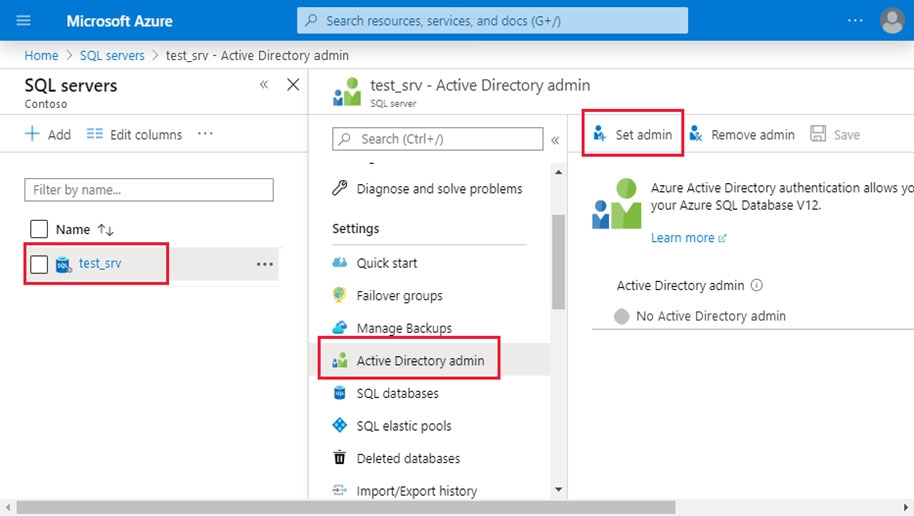Collapse the resource menu with the chevron
Image resolution: width=914 pixels, height=516 pixels.
555,140
